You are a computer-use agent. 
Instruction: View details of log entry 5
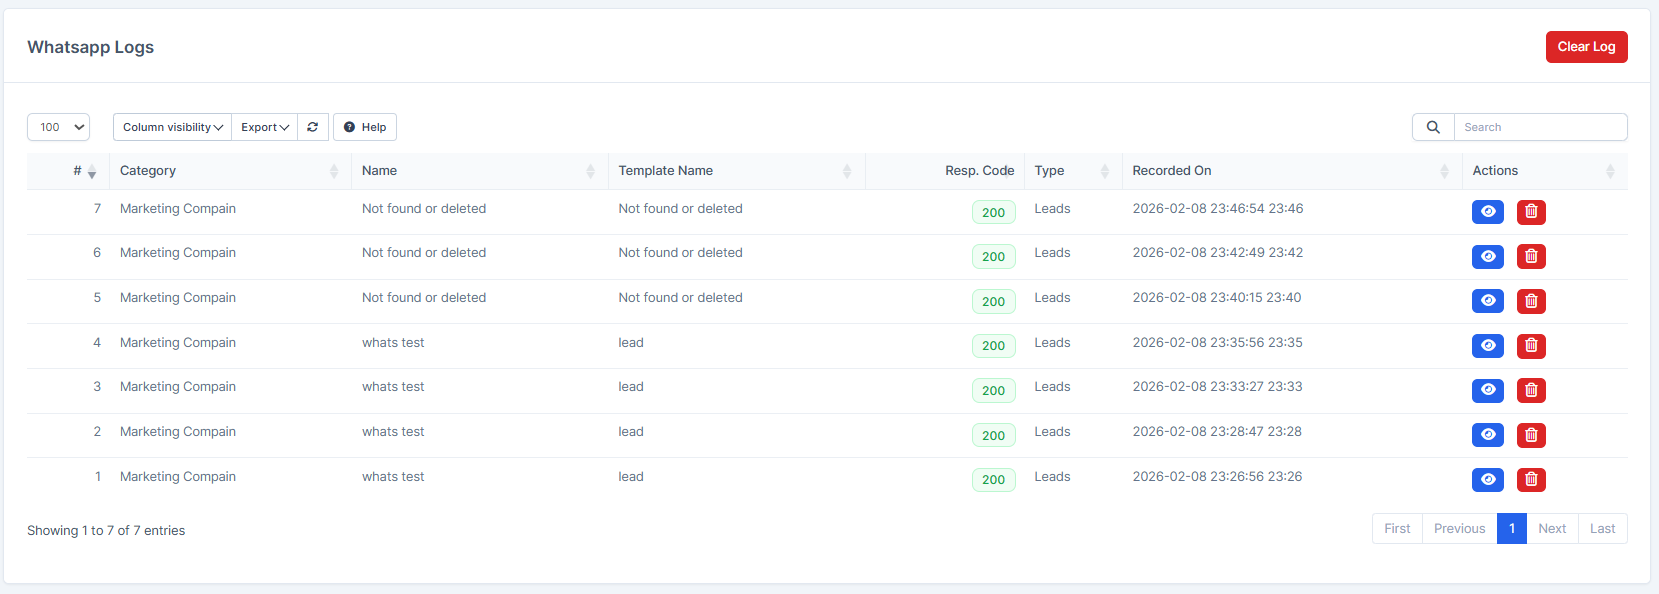(x=1487, y=301)
